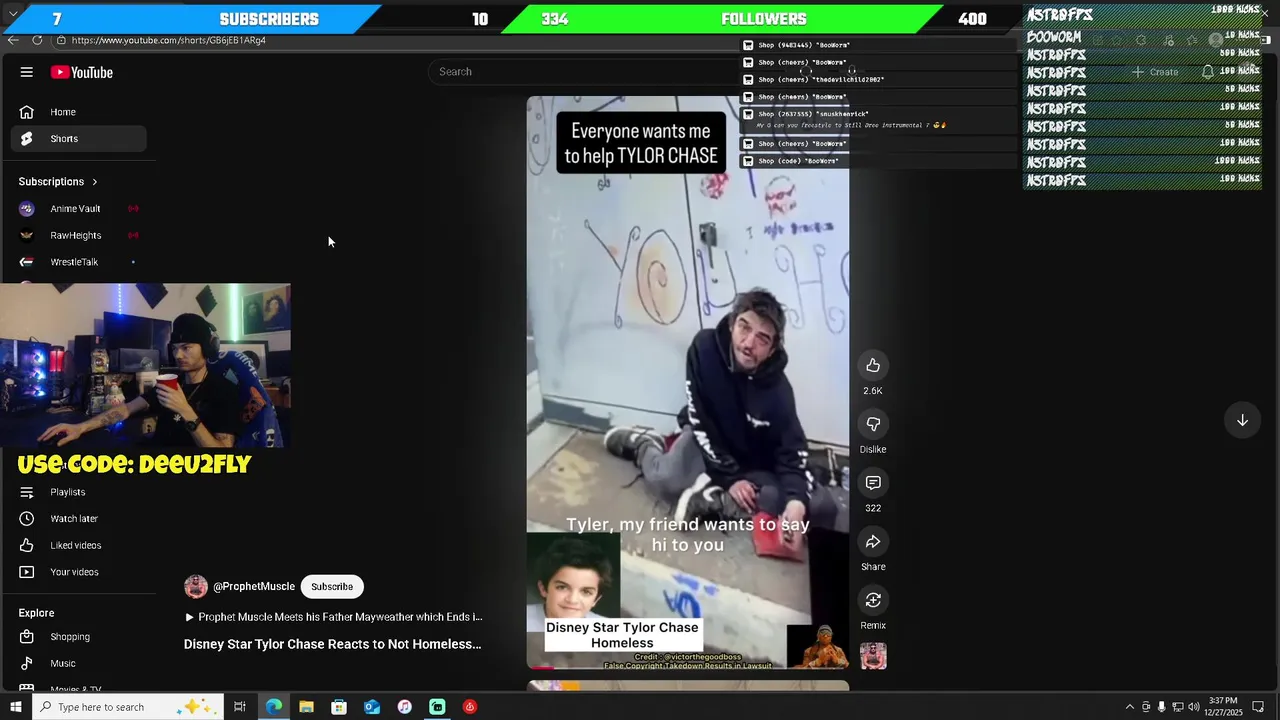This screenshot has width=1280, height=720.
Task: Open the Windows notification center
Action: (1258, 707)
